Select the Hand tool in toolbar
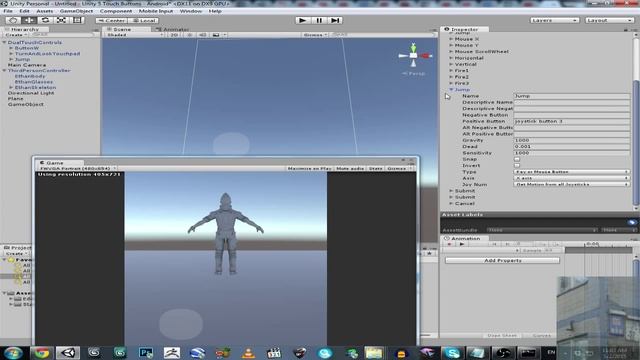Screen dimensions: 640x360 [x=13, y=20]
